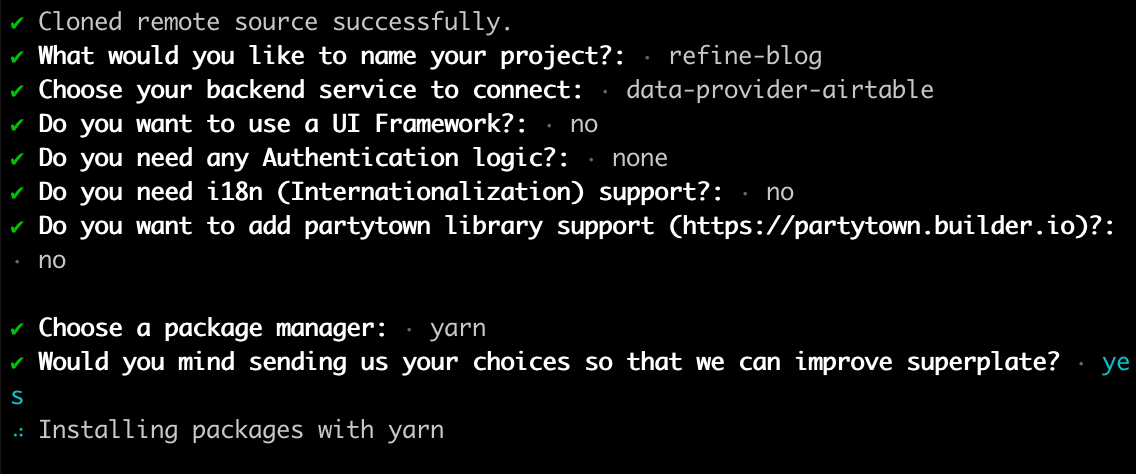Click the checkmark before Choose a package manager
Screen dimensions: 1136x474
pyautogui.click(x=18, y=330)
